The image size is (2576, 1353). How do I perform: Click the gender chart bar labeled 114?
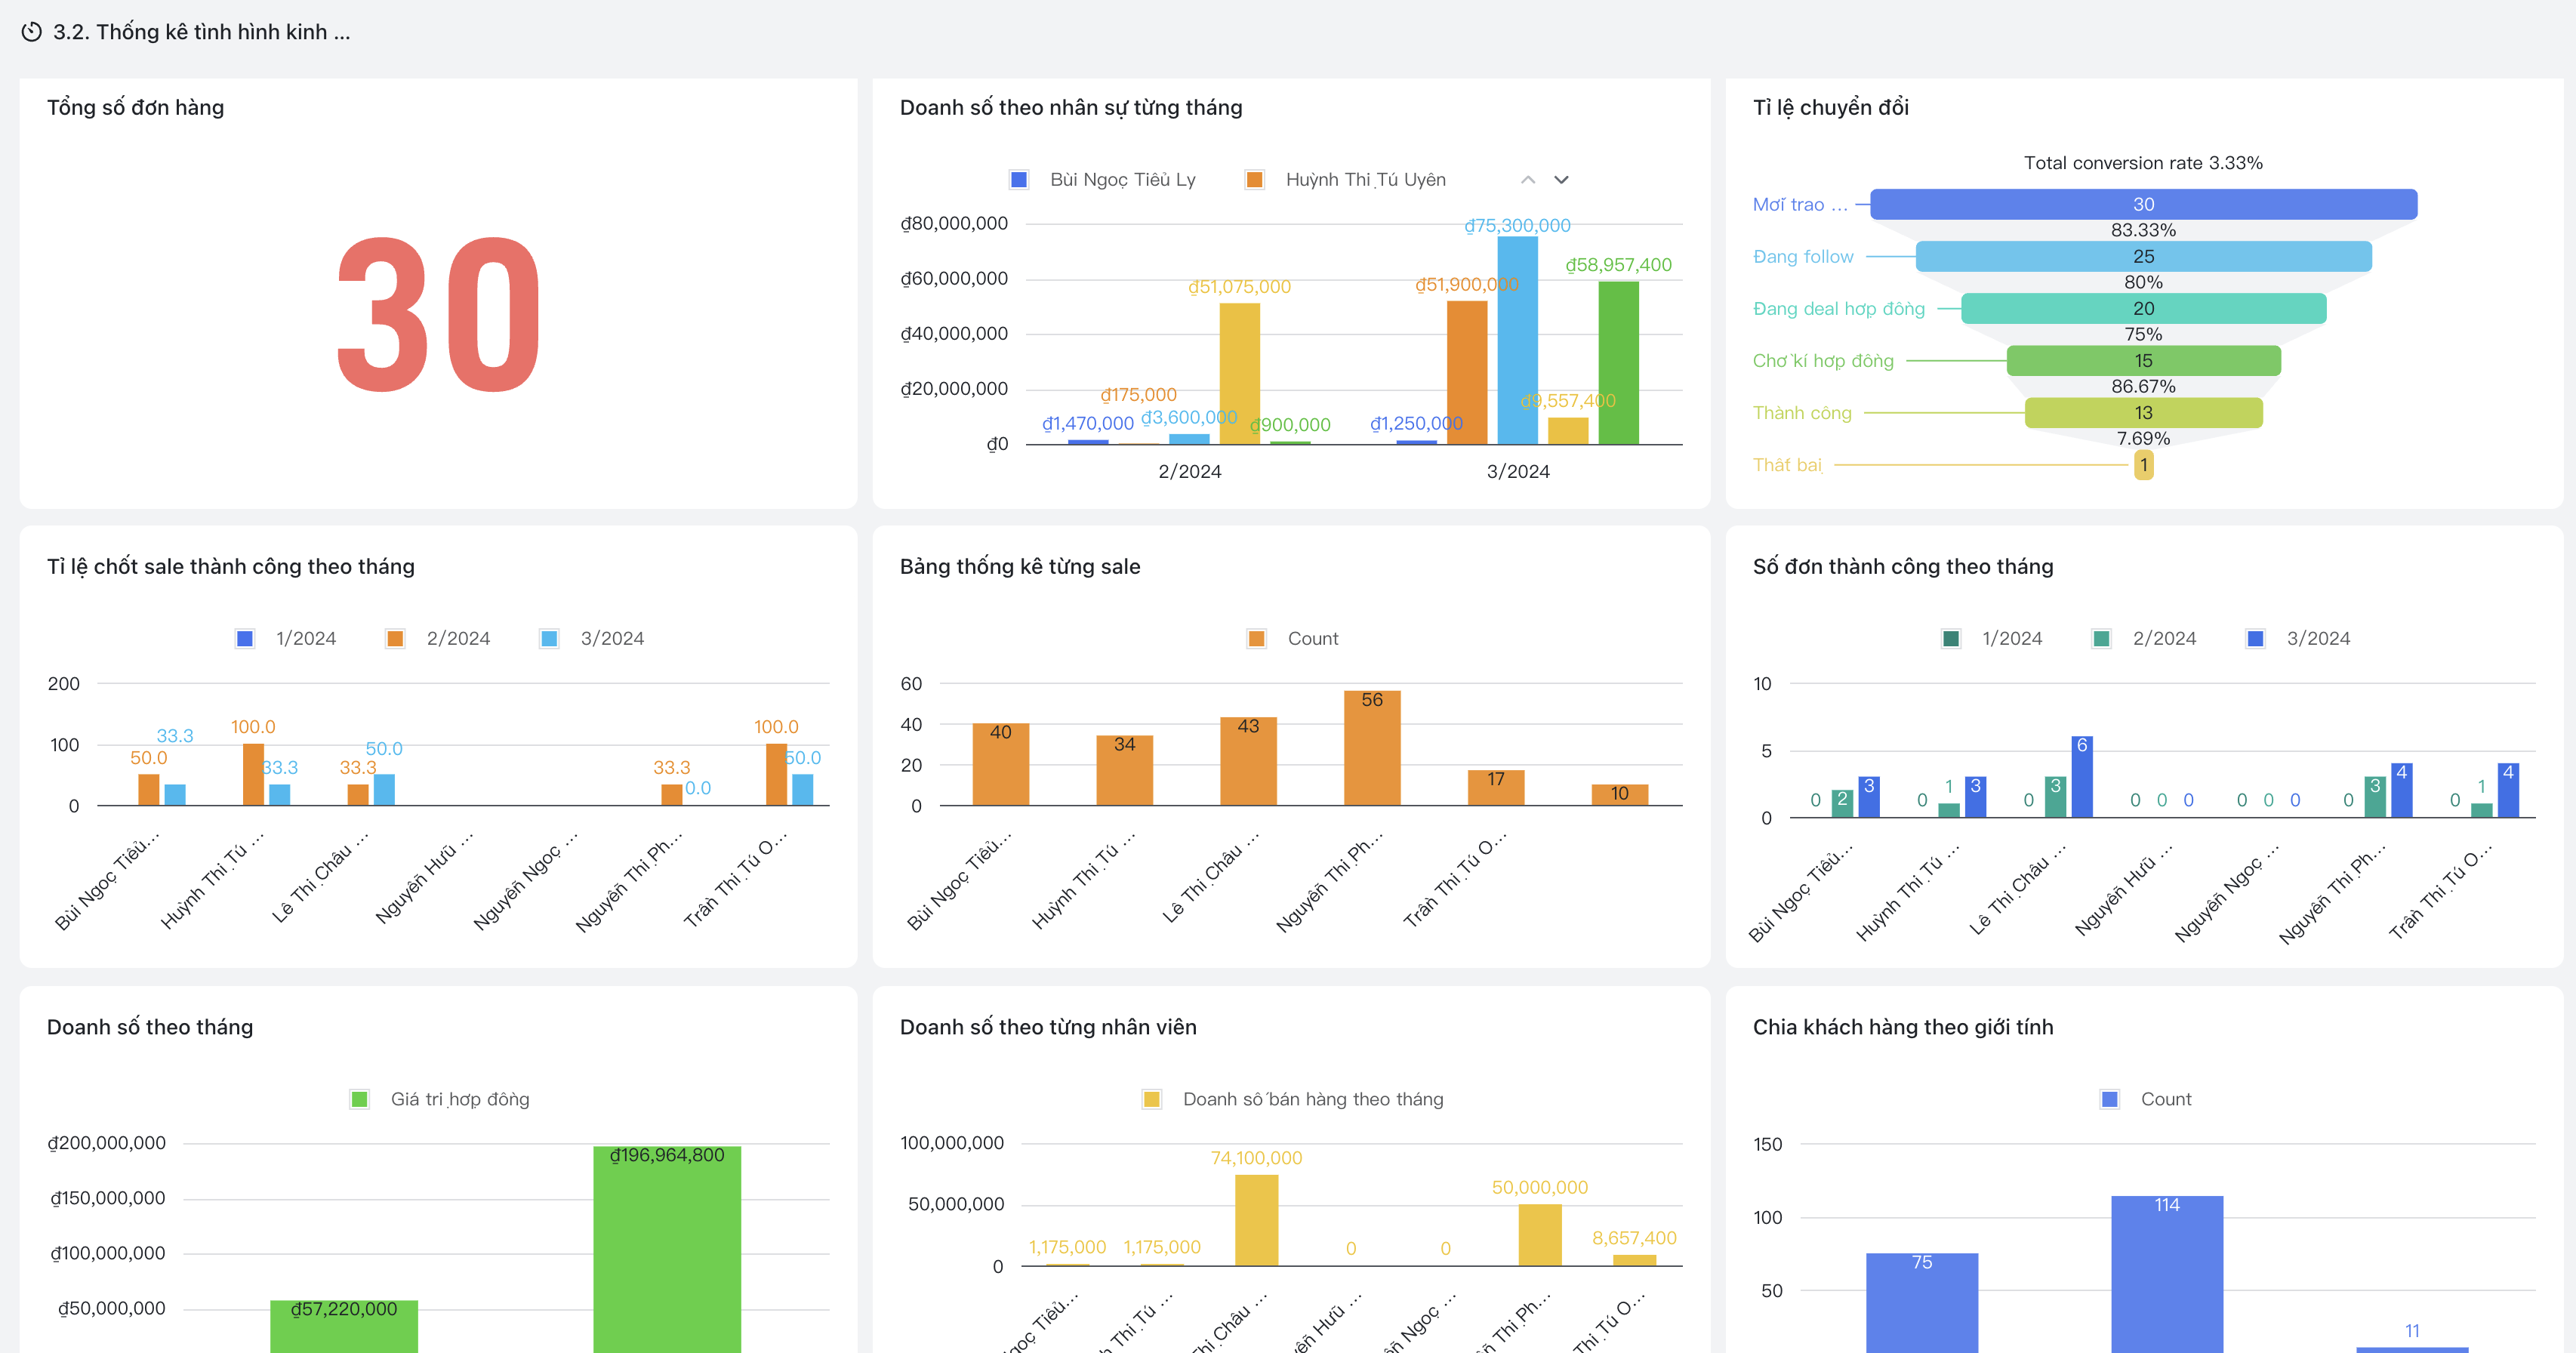pyautogui.click(x=2167, y=1274)
